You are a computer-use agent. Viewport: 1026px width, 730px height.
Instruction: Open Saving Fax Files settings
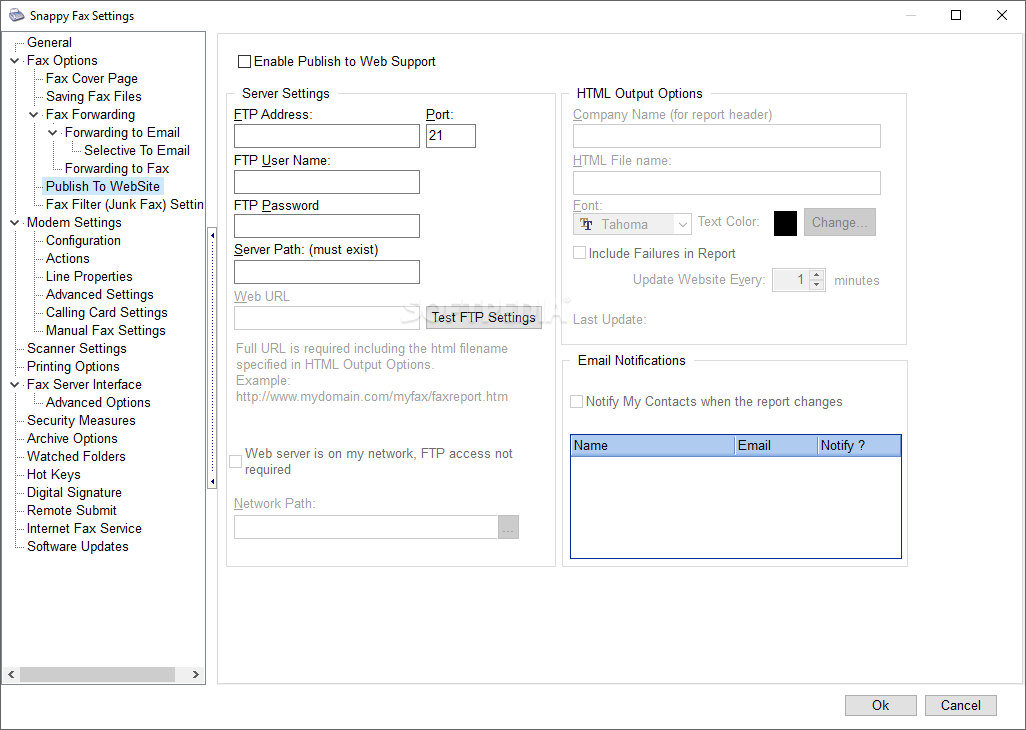click(x=94, y=96)
